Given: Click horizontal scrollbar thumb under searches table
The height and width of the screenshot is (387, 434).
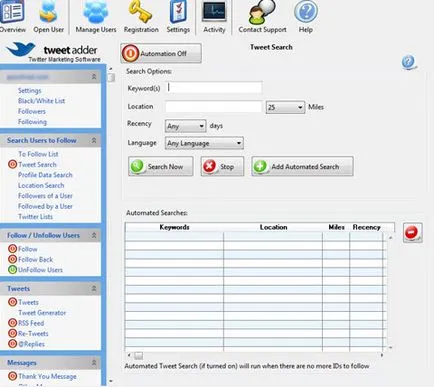Looking at the screenshot, I should [139, 356].
